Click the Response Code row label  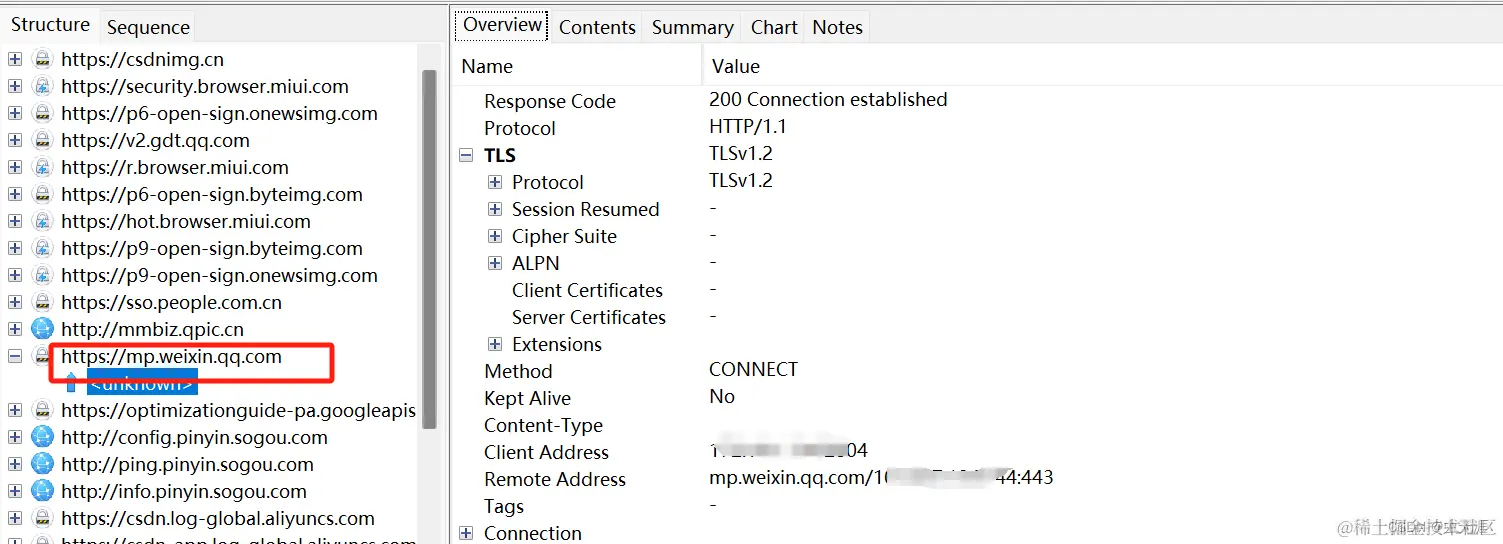549,101
